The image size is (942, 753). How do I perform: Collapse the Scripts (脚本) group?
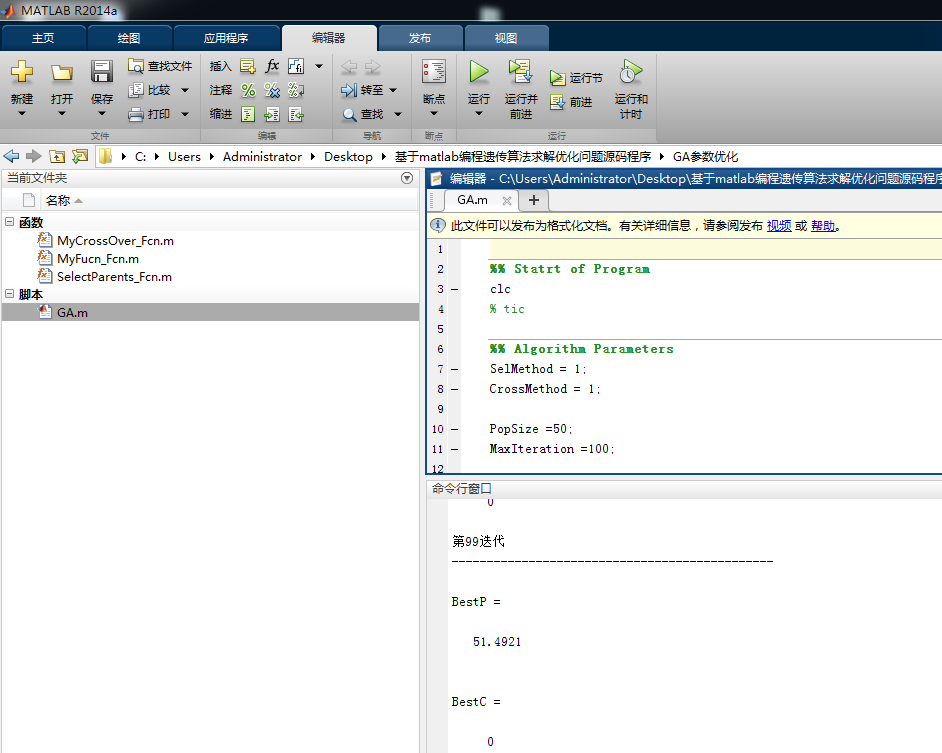(10, 294)
